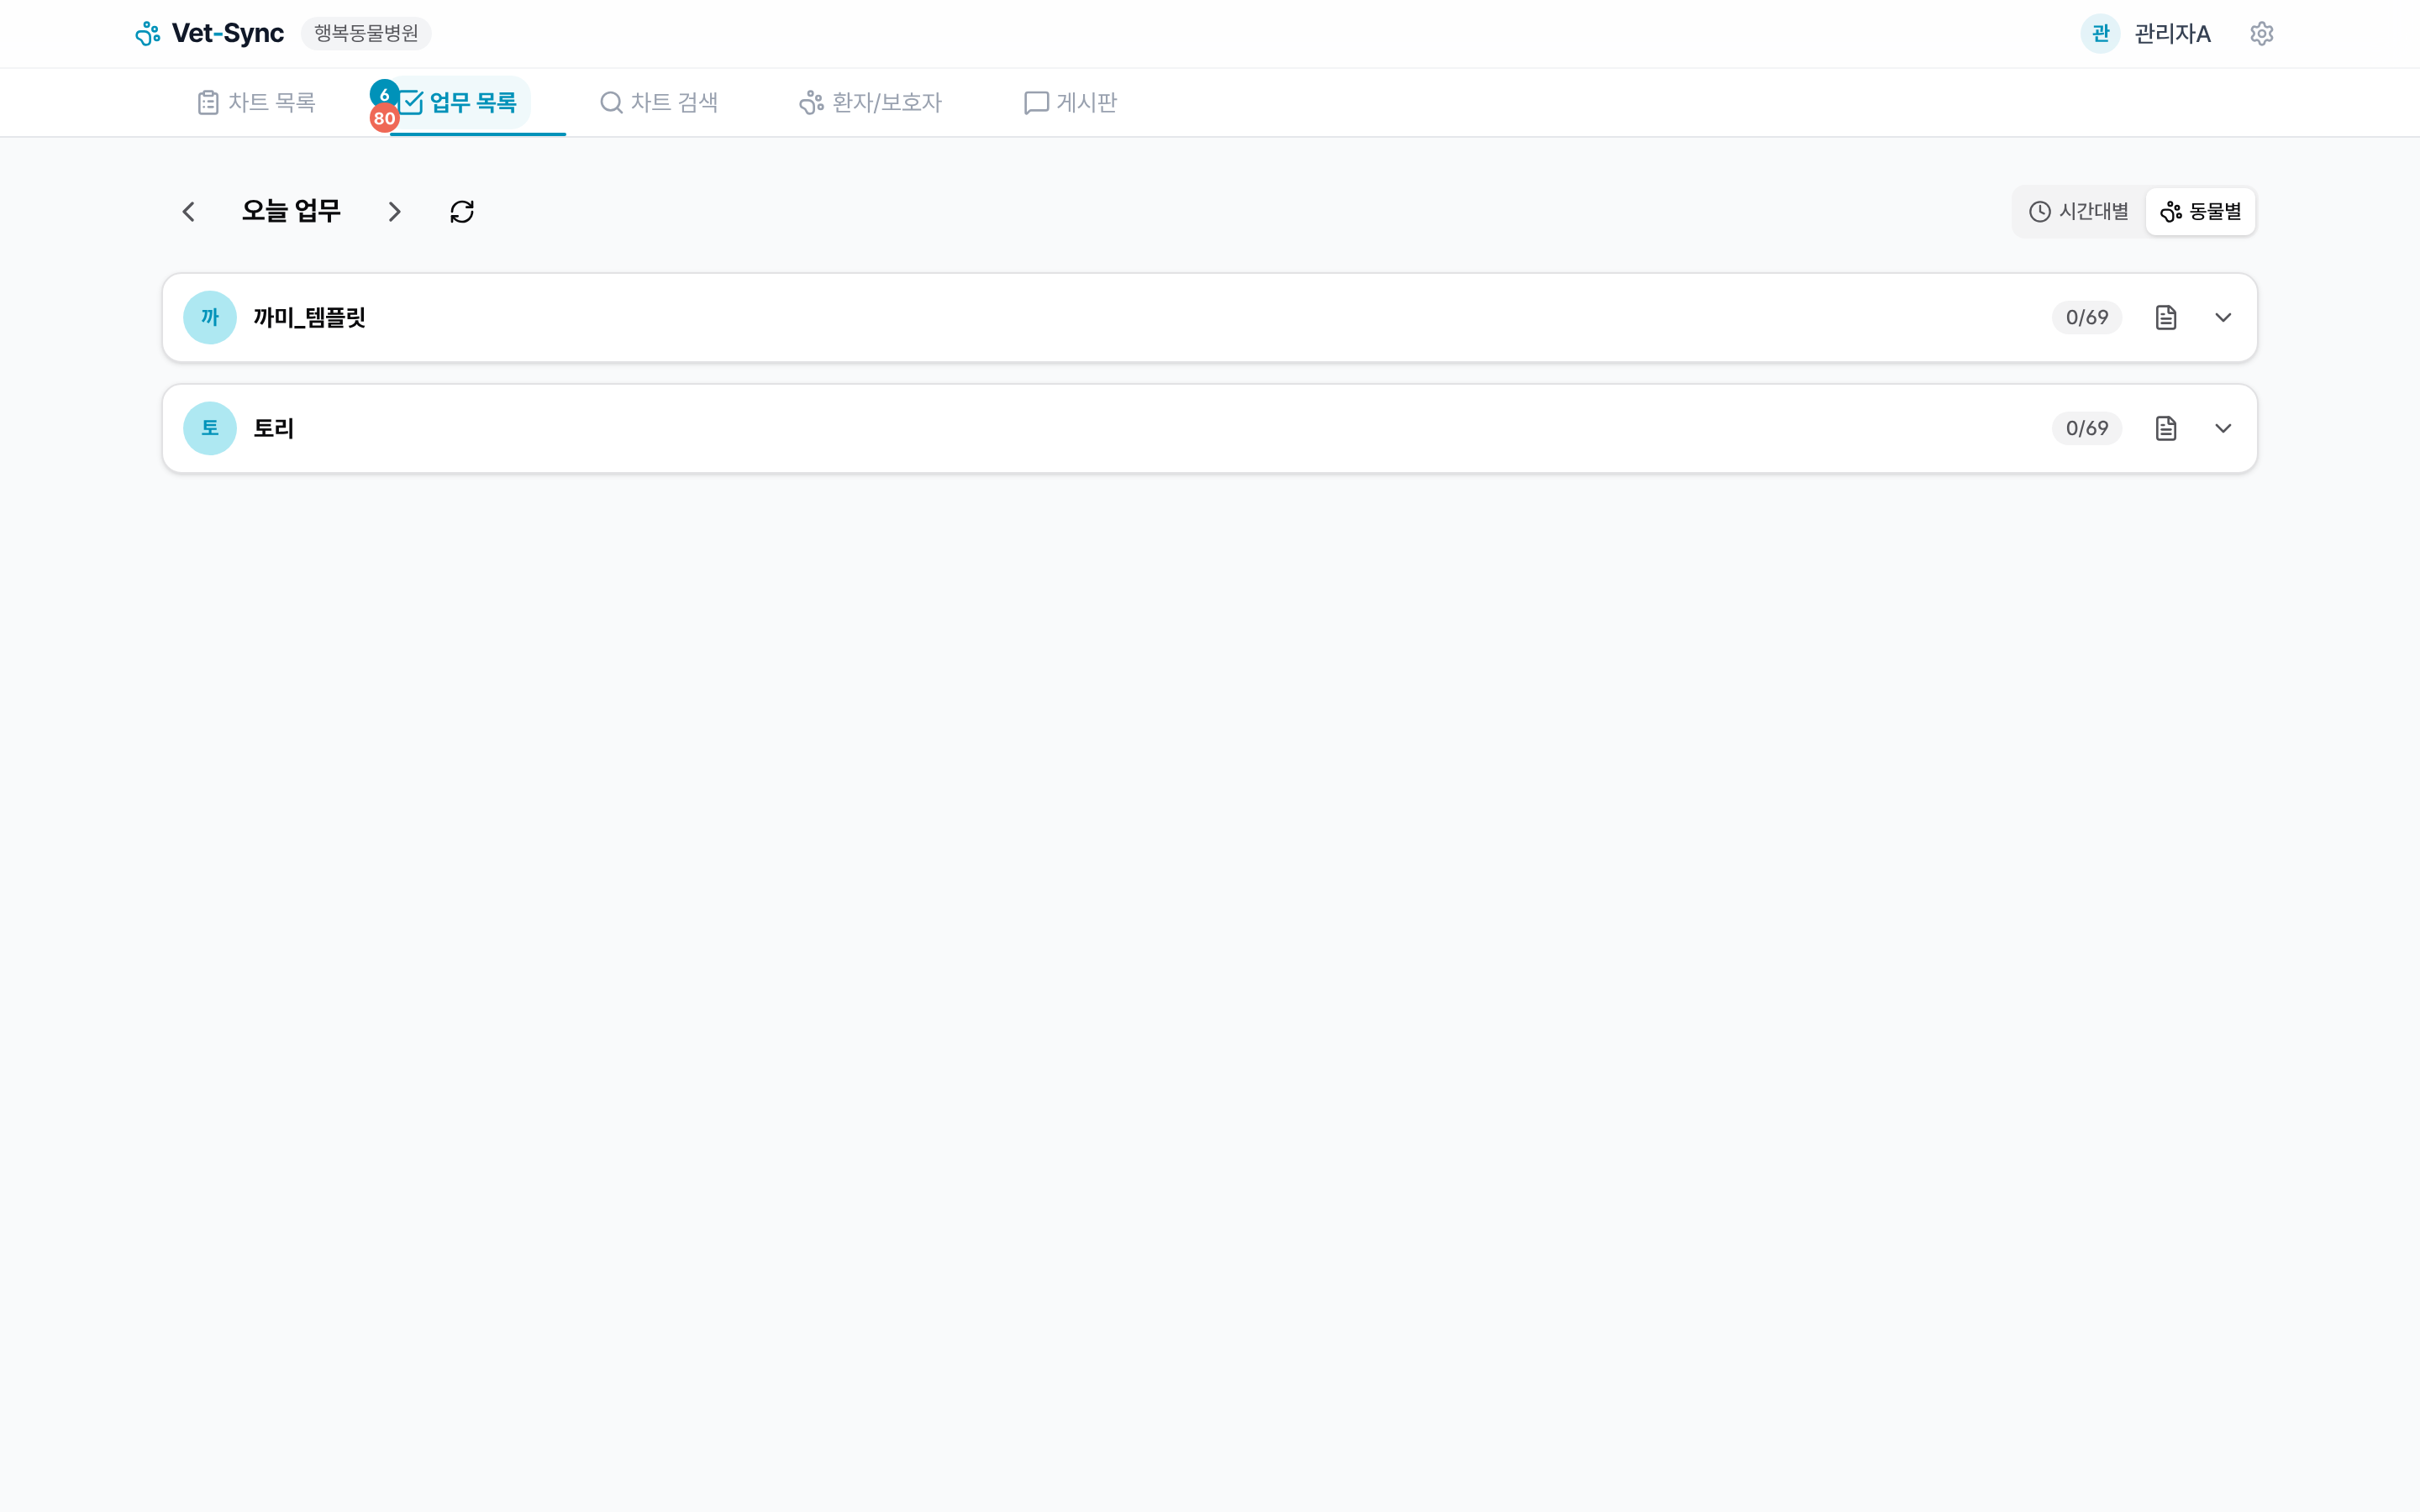
Task: Open the 게시판 tab
Action: [x=1070, y=103]
